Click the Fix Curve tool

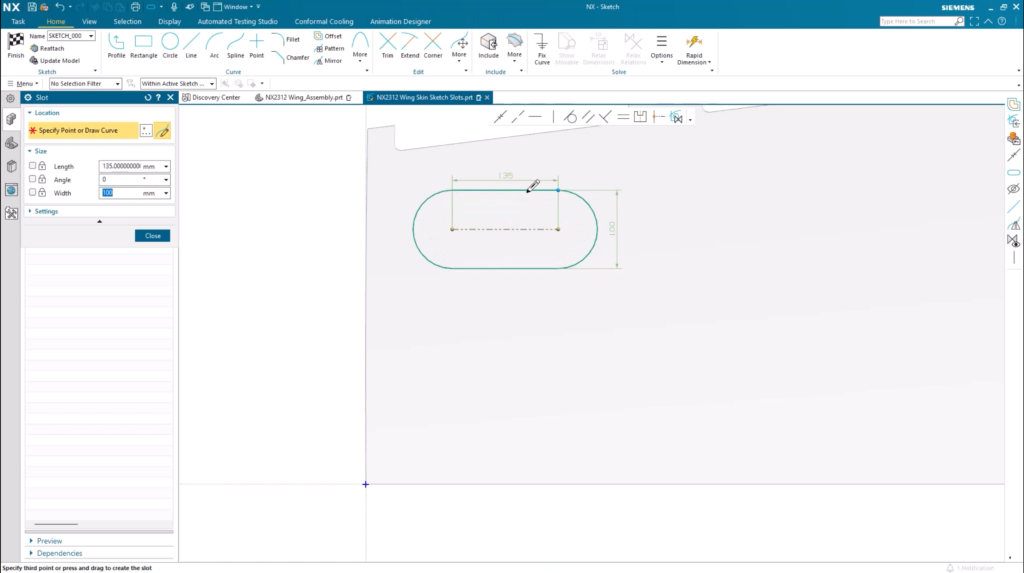[x=541, y=46]
